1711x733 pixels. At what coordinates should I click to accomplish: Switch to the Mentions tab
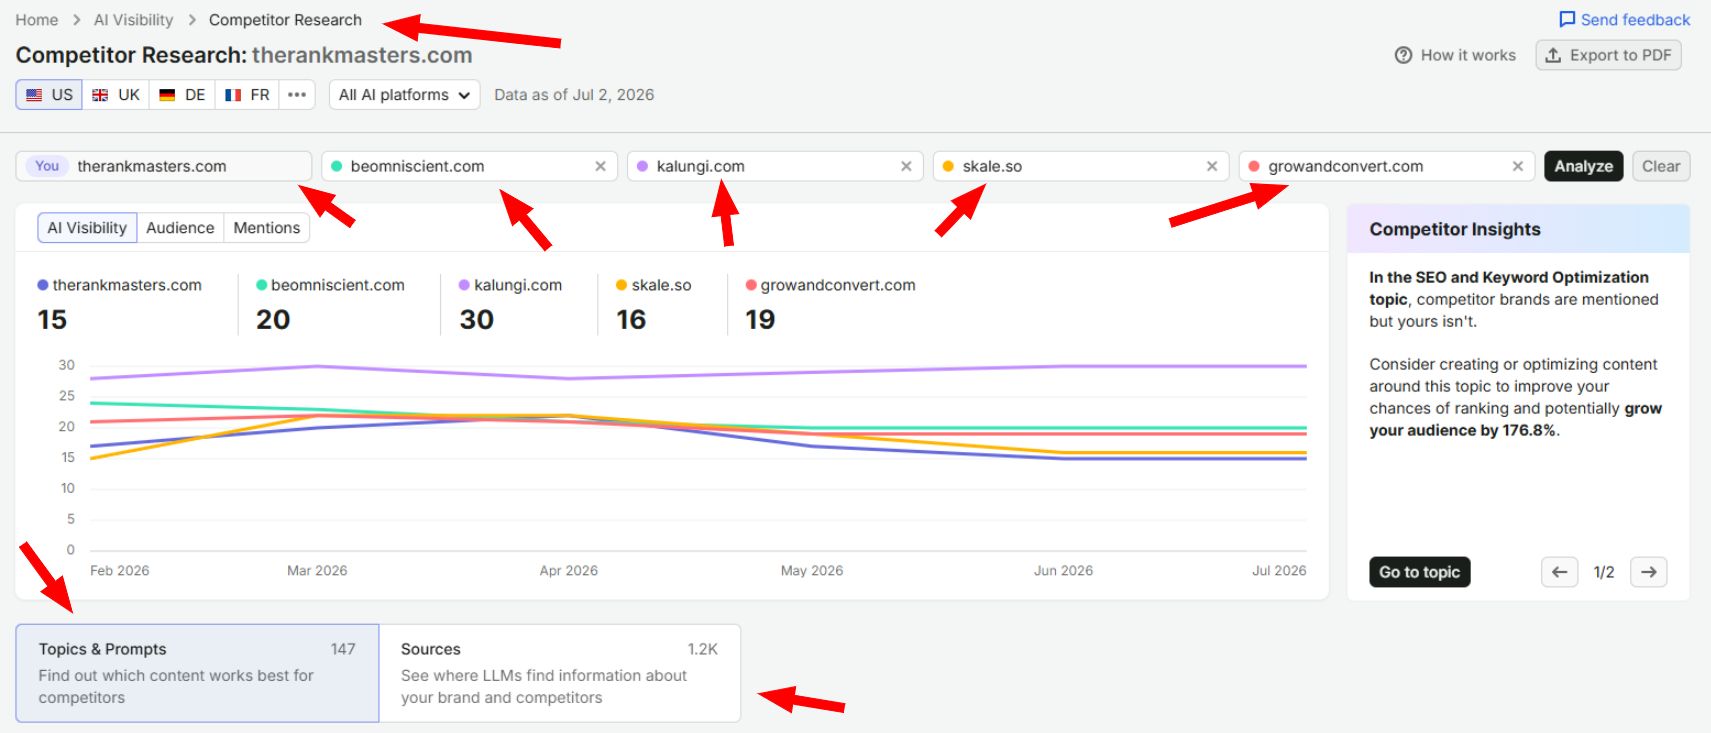tap(267, 228)
